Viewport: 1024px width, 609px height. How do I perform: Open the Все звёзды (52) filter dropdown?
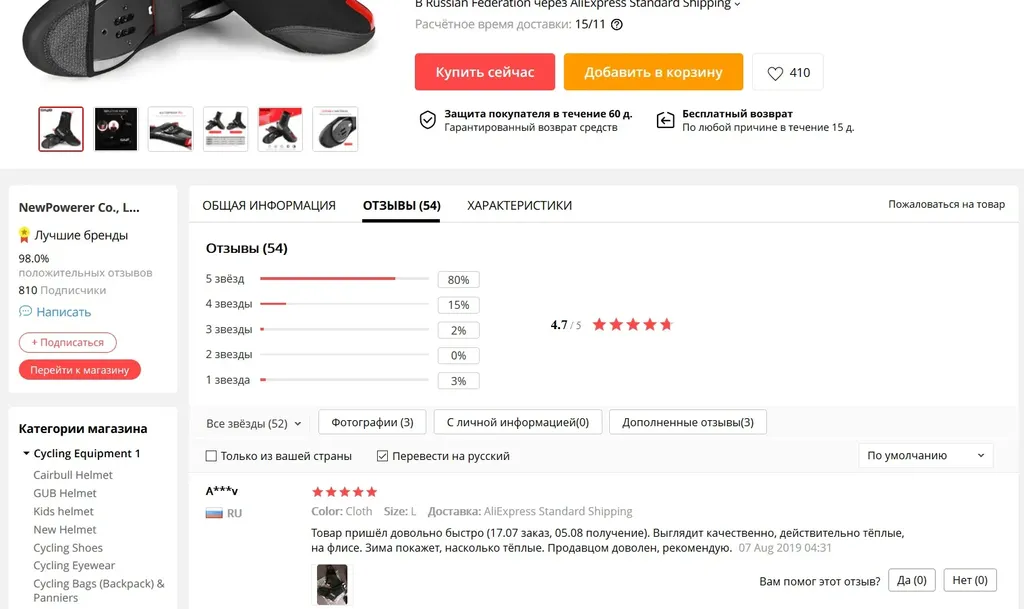[x=253, y=424]
